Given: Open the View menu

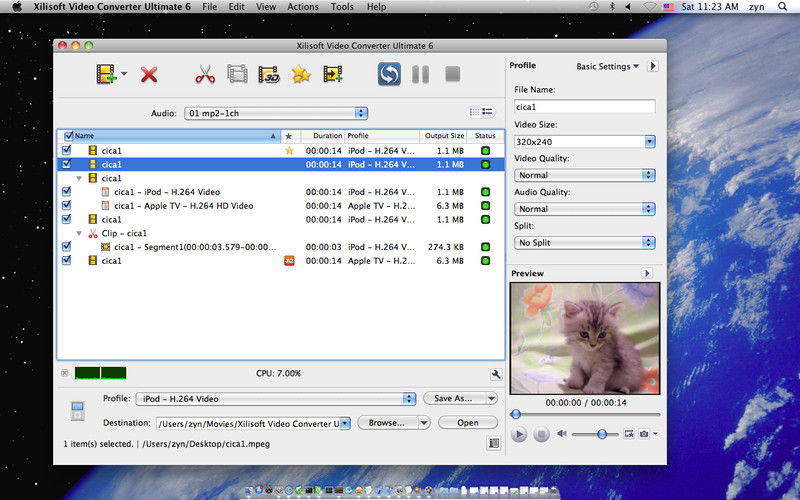Looking at the screenshot, I should click(266, 7).
